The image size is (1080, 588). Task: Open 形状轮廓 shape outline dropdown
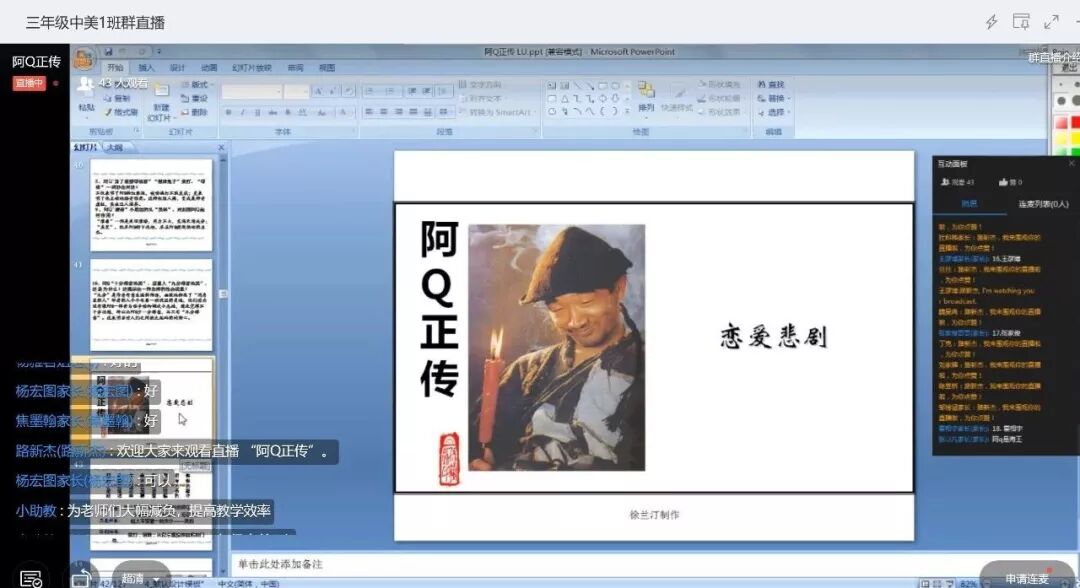(719, 98)
